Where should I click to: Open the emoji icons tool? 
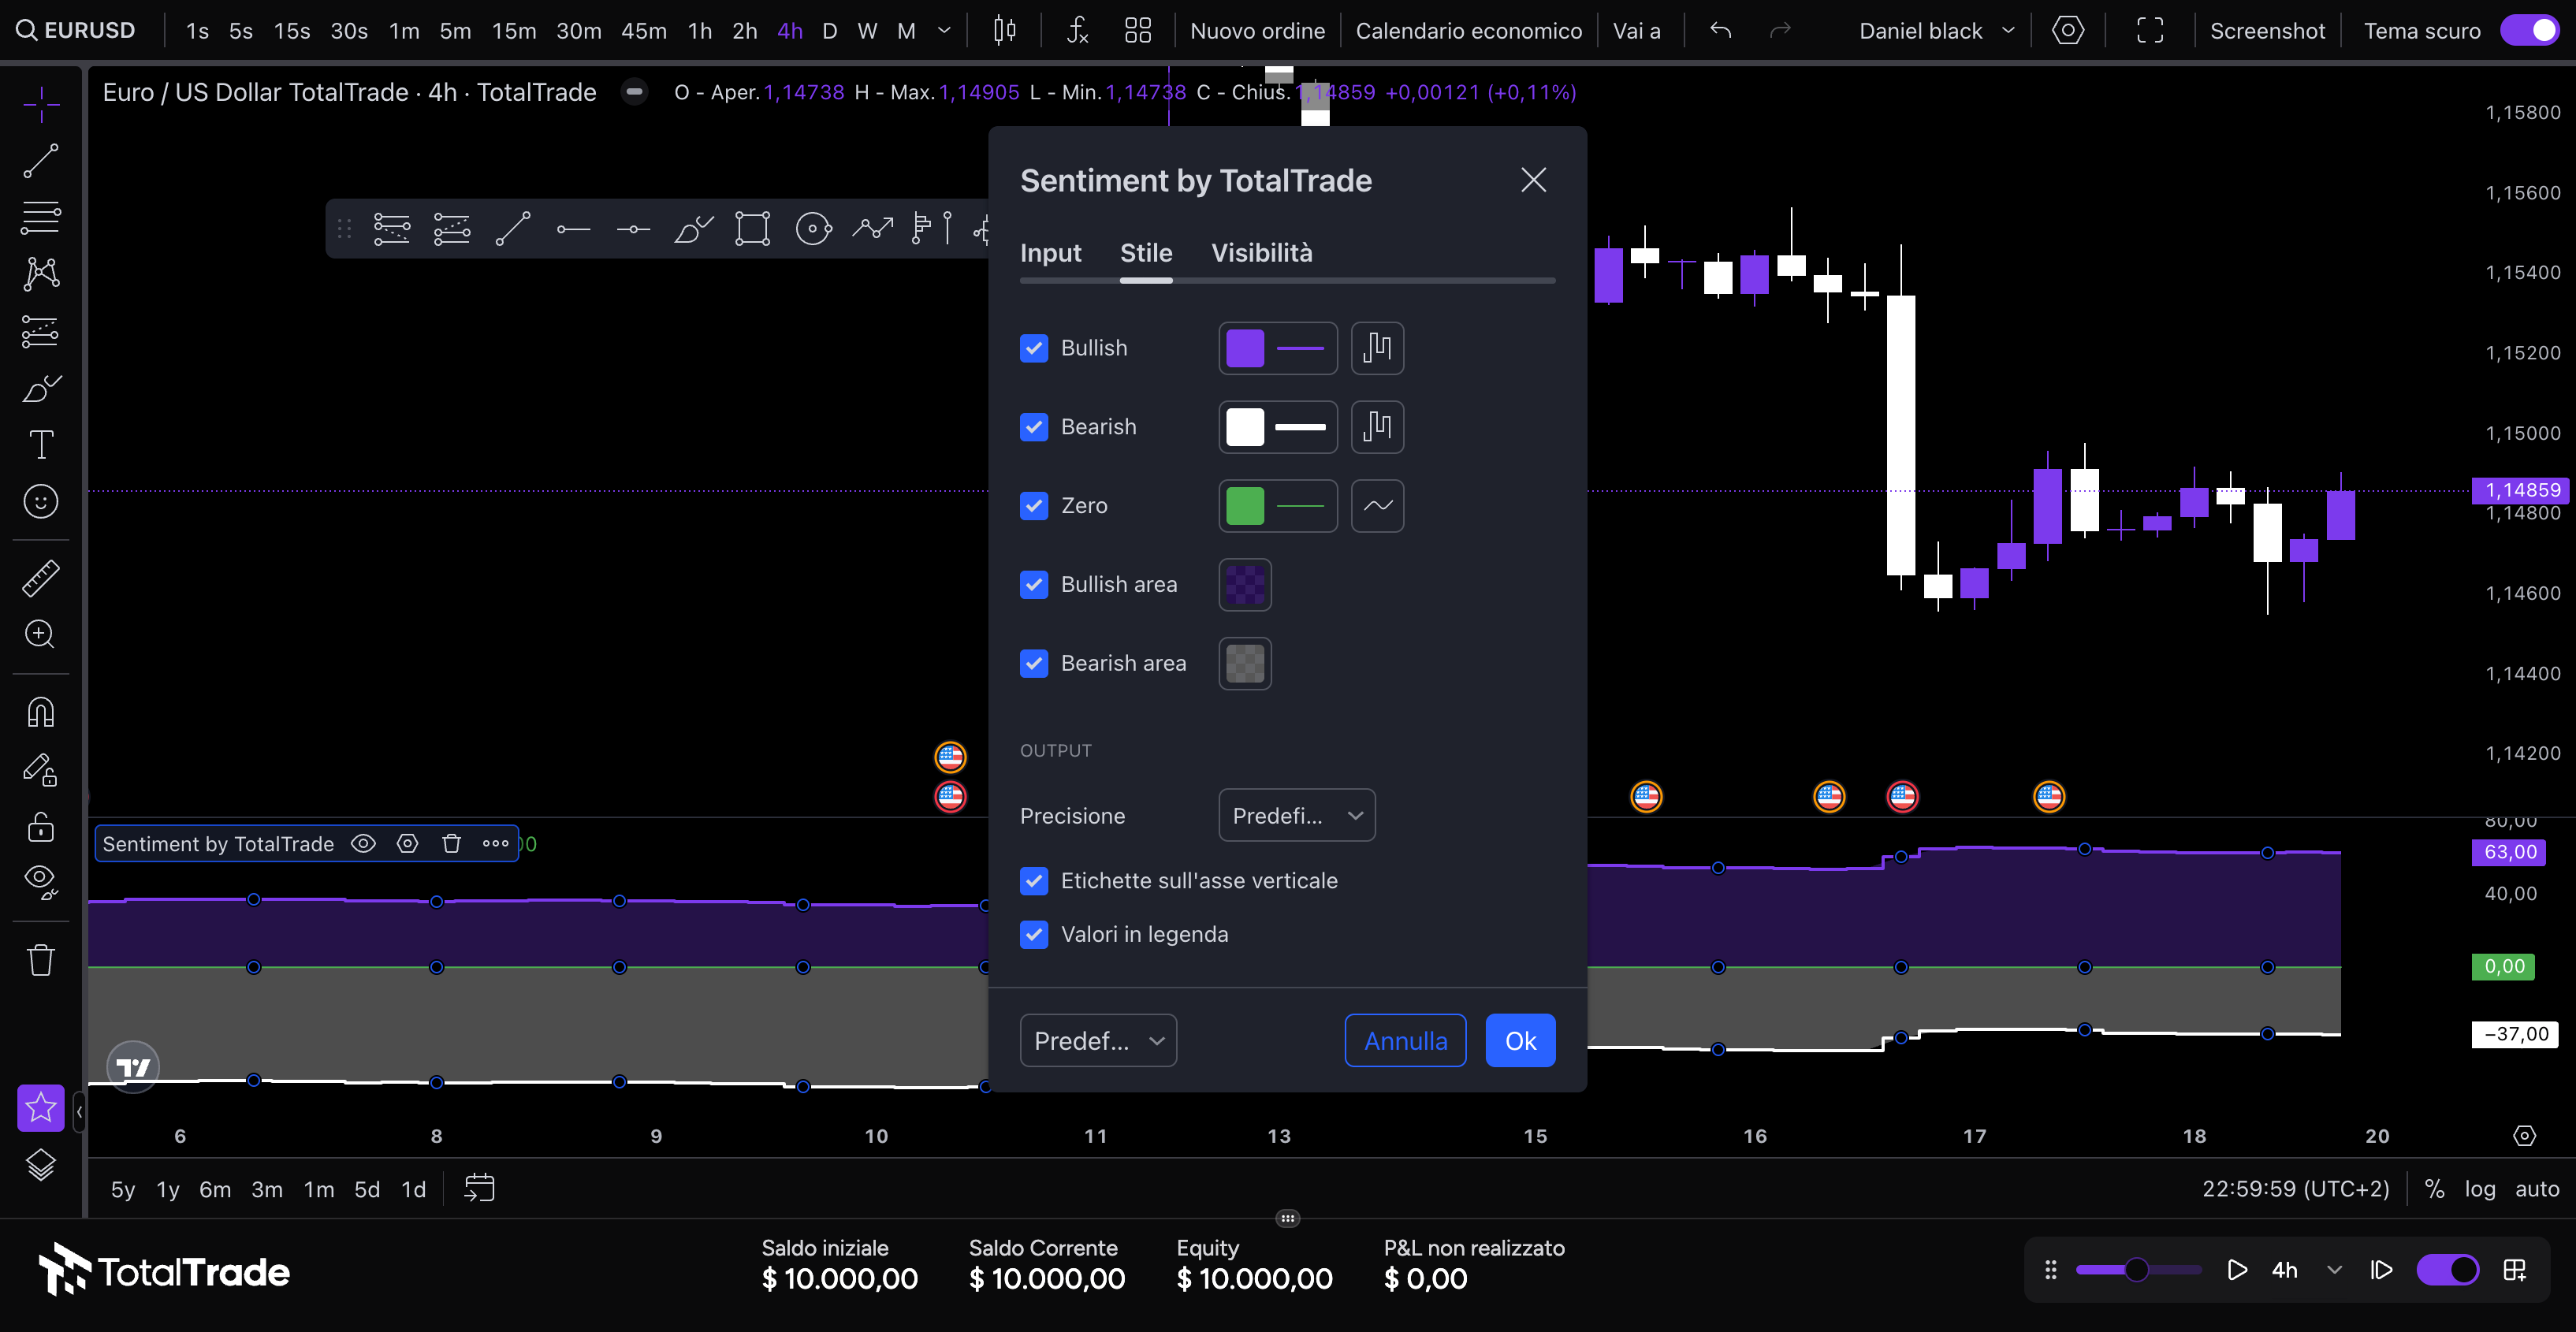[41, 501]
